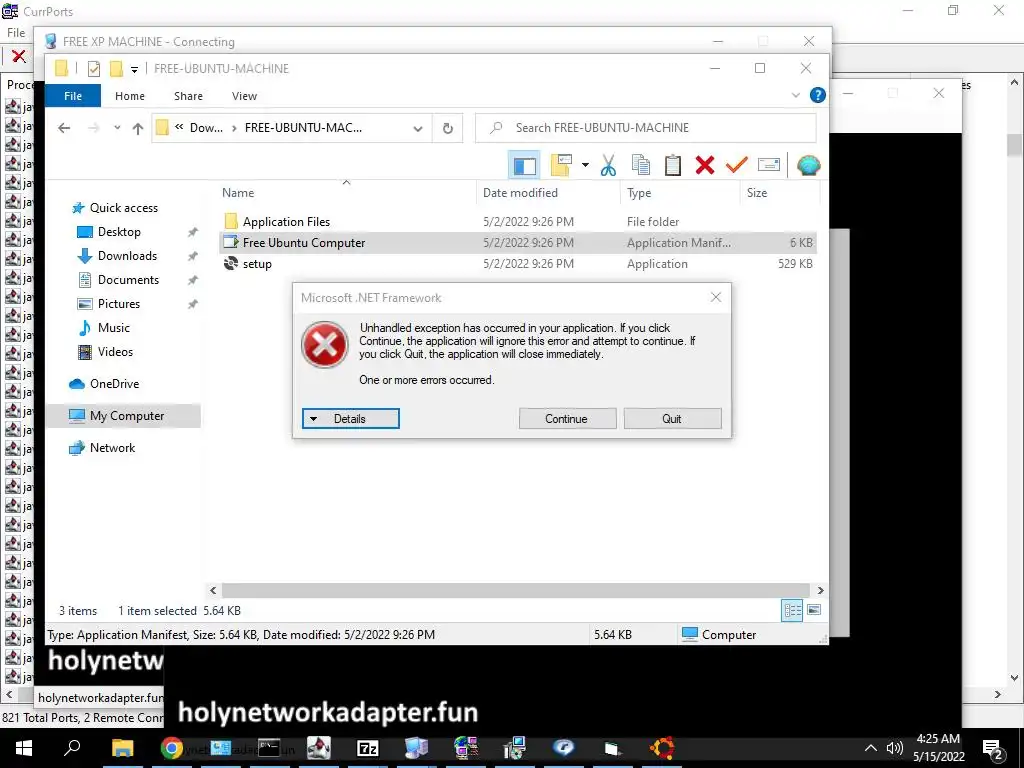Image resolution: width=1024 pixels, height=768 pixels.
Task: Click the Dow... breadcrumb in address bar
Action: pos(206,128)
